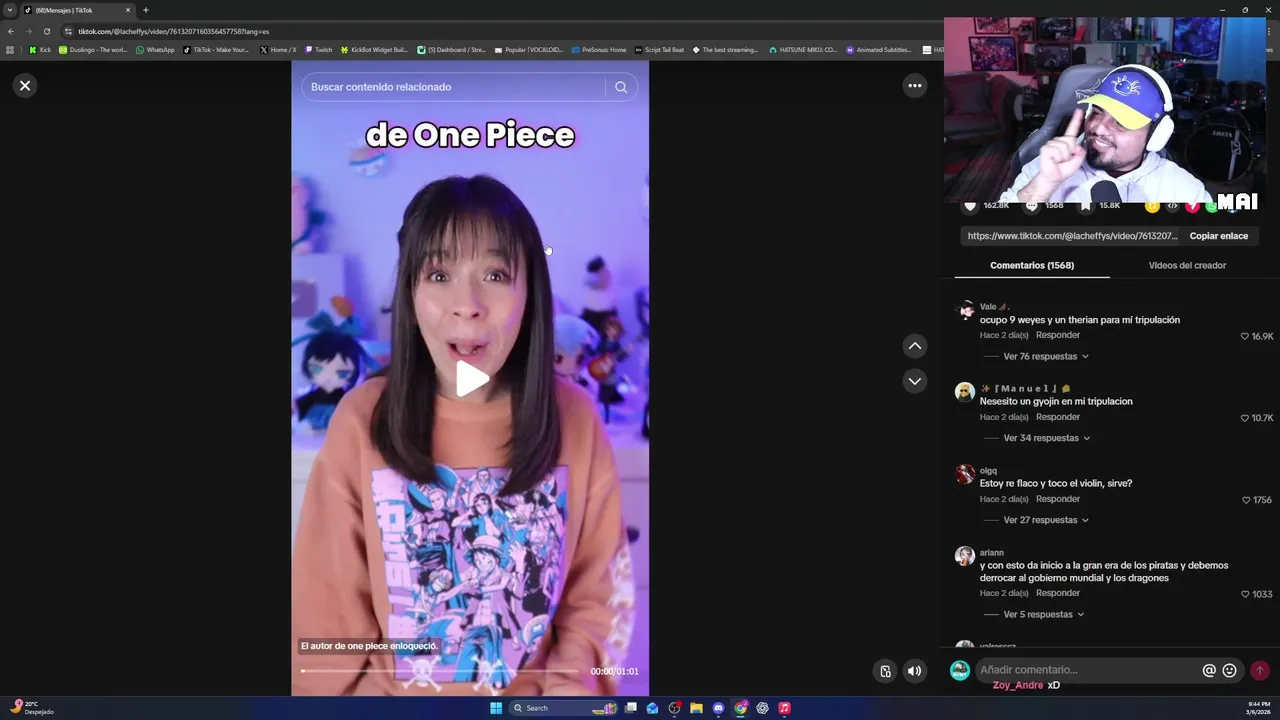Like the video with heart icon
Screen dimensions: 1280x720
(969, 206)
